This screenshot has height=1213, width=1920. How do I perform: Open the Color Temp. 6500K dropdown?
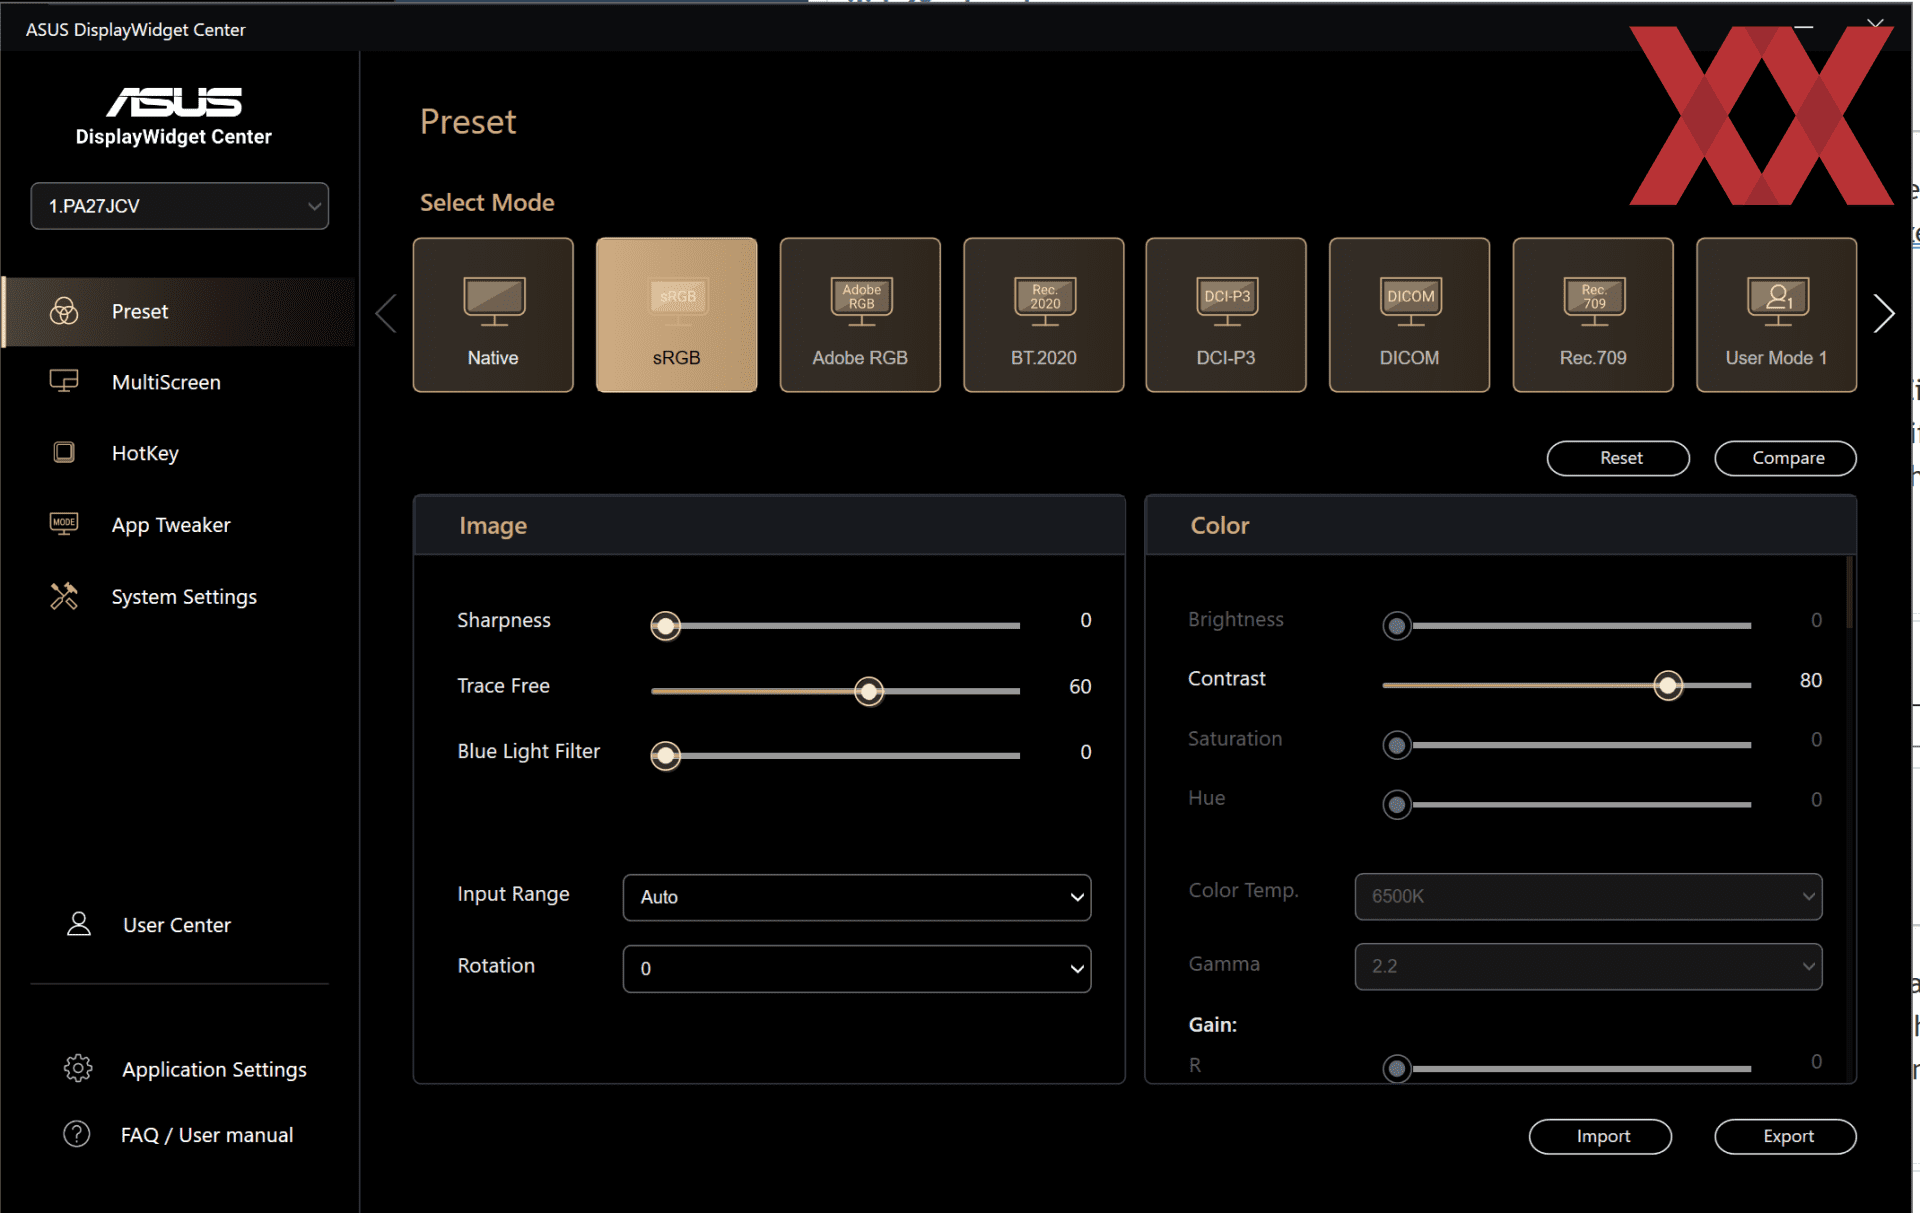tap(1588, 896)
